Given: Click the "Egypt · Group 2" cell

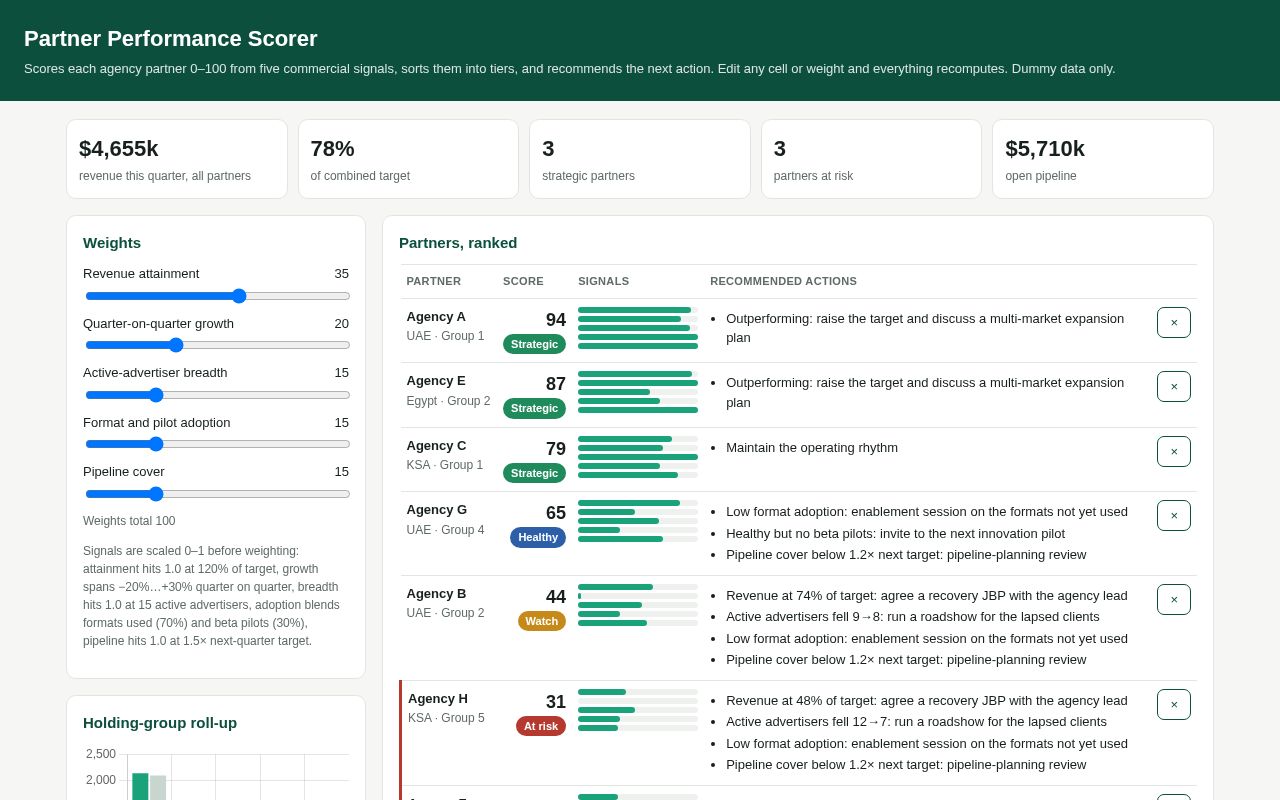Looking at the screenshot, I should [448, 401].
